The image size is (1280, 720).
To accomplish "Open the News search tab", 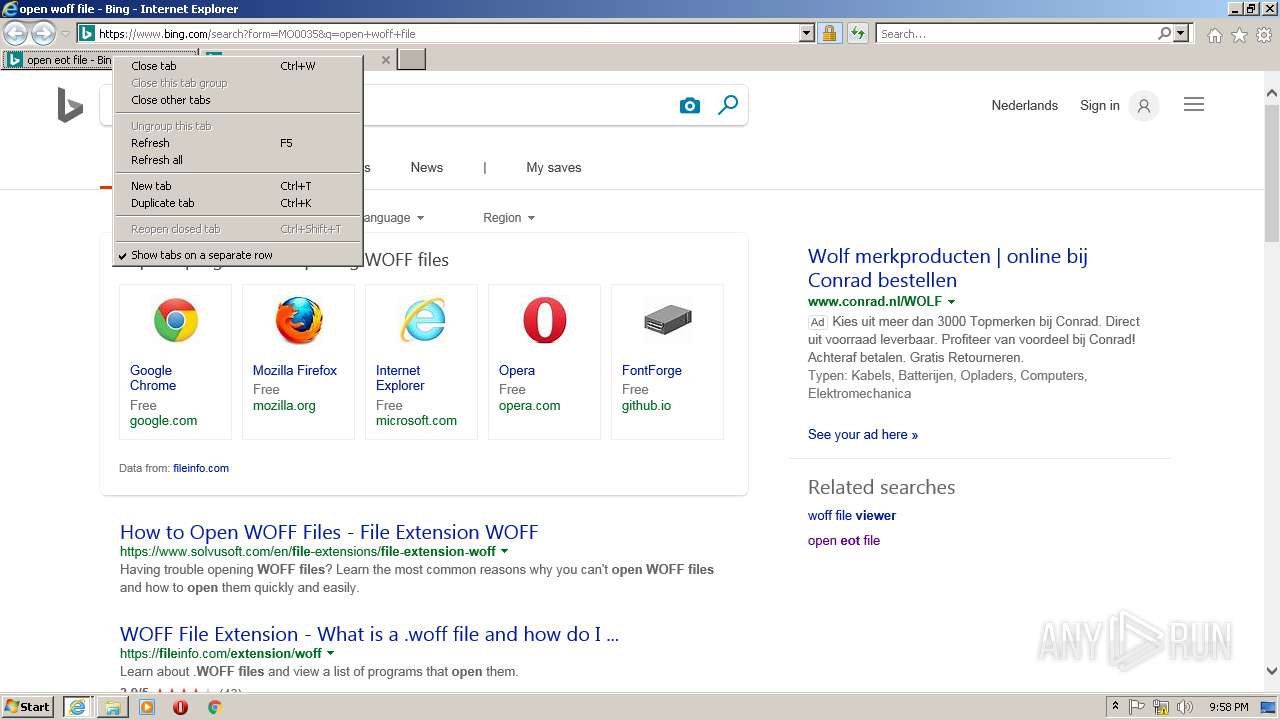I will 427,167.
